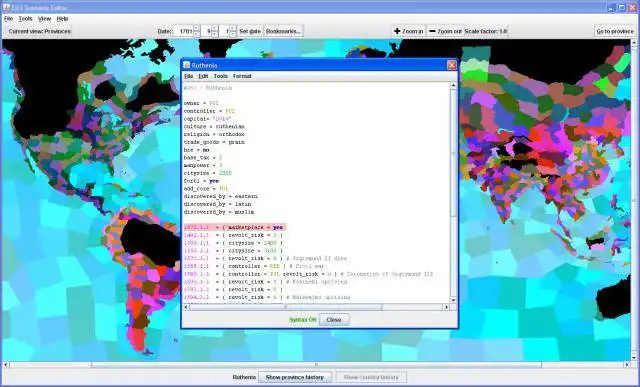Viewport: 640px width, 387px height.
Task: Increase the day with the up arrow
Action: point(233,28)
